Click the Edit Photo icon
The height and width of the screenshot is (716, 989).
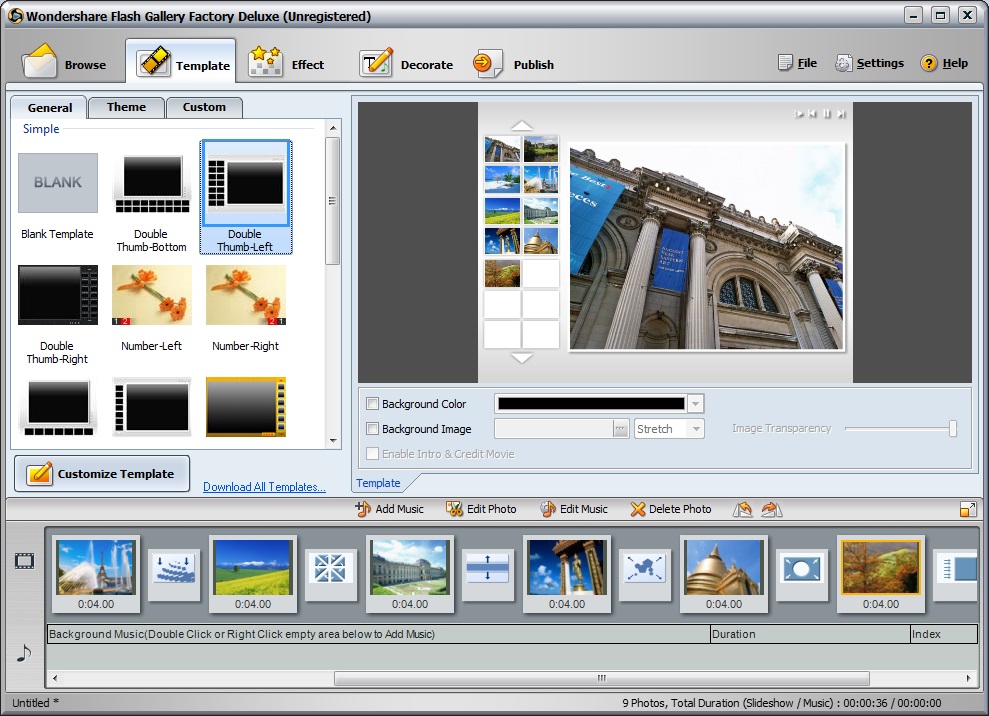455,509
